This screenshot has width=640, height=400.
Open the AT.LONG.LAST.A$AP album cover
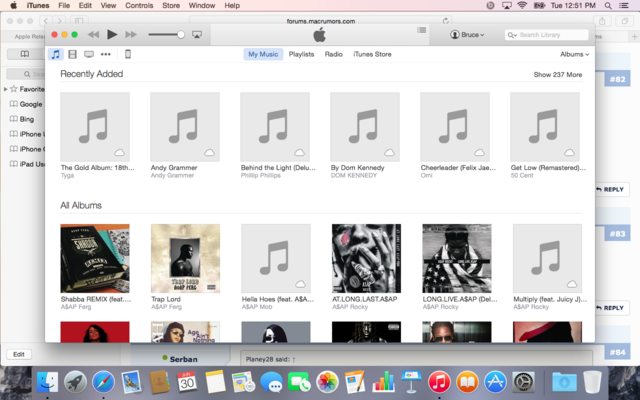pyautogui.click(x=366, y=258)
